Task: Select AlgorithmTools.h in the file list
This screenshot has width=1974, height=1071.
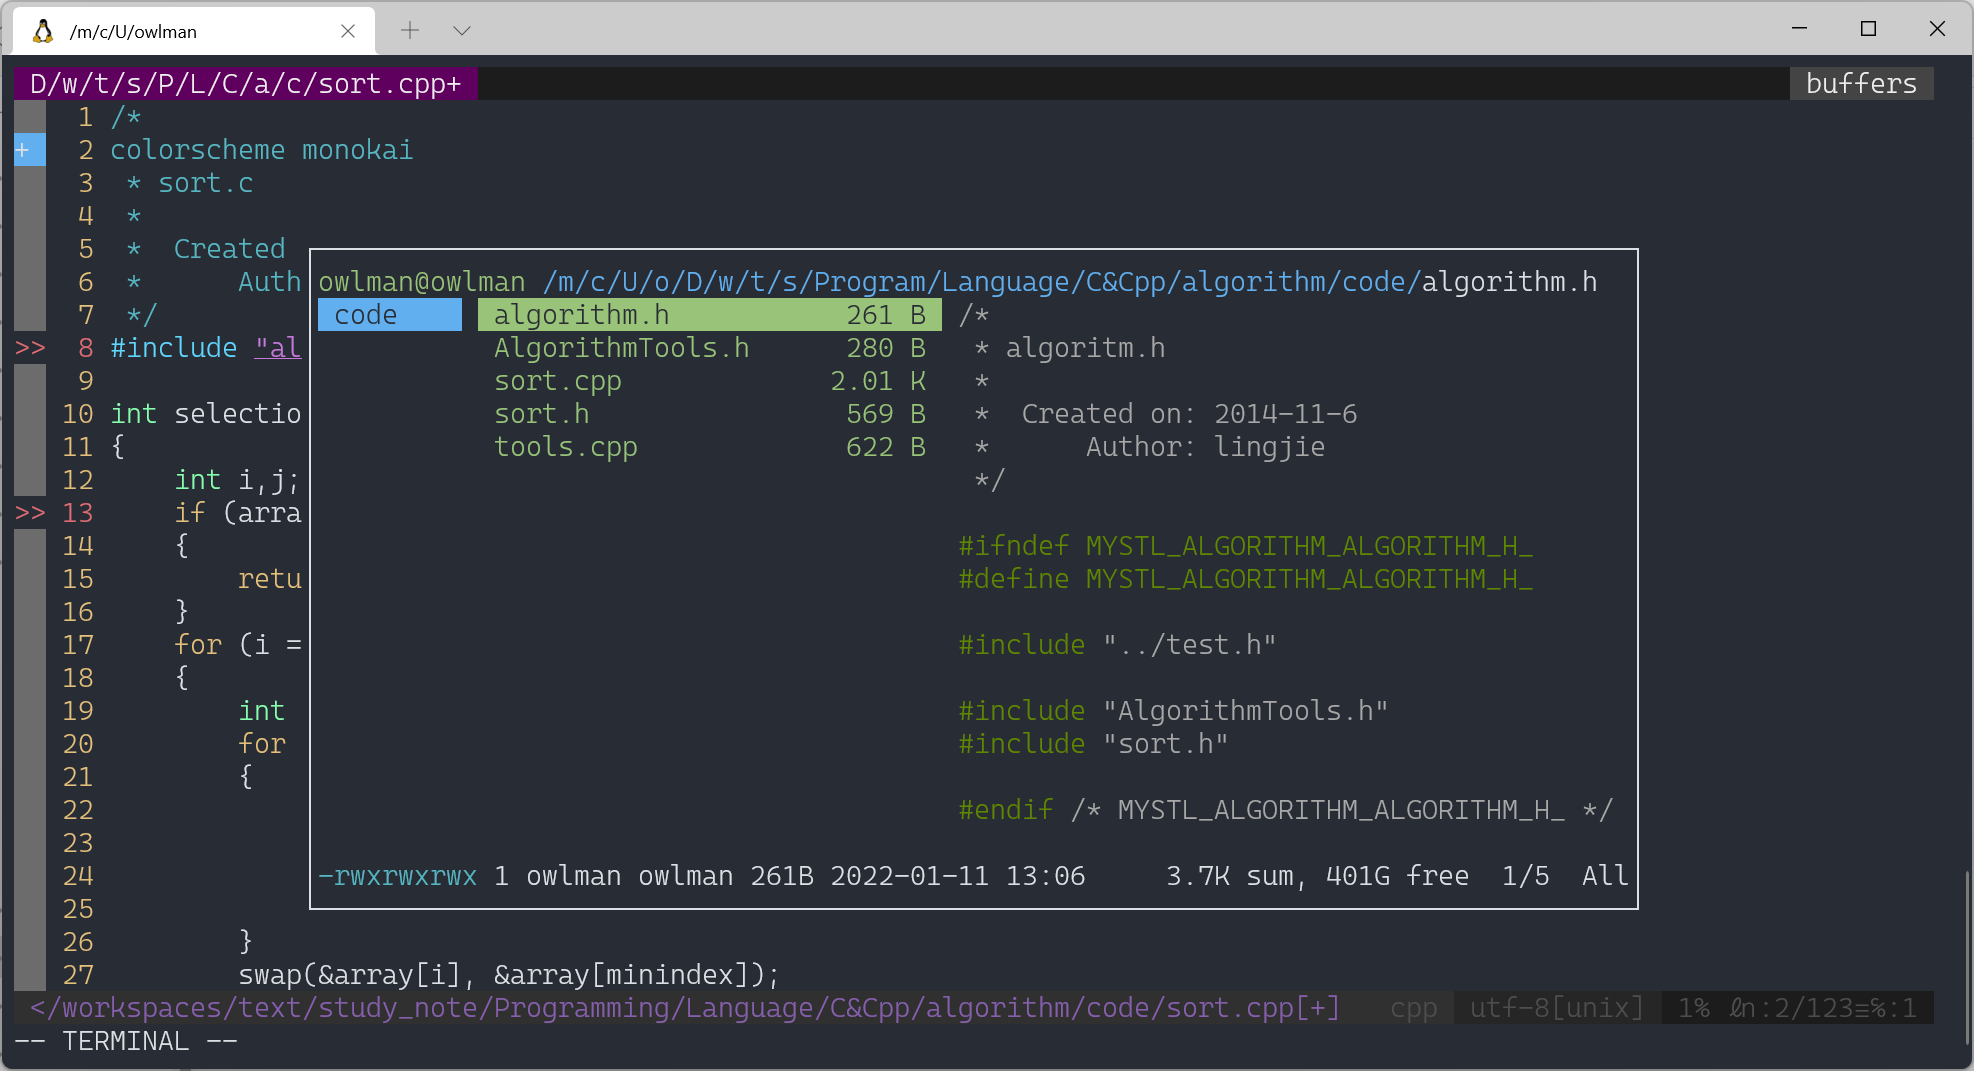Action: tap(710, 348)
